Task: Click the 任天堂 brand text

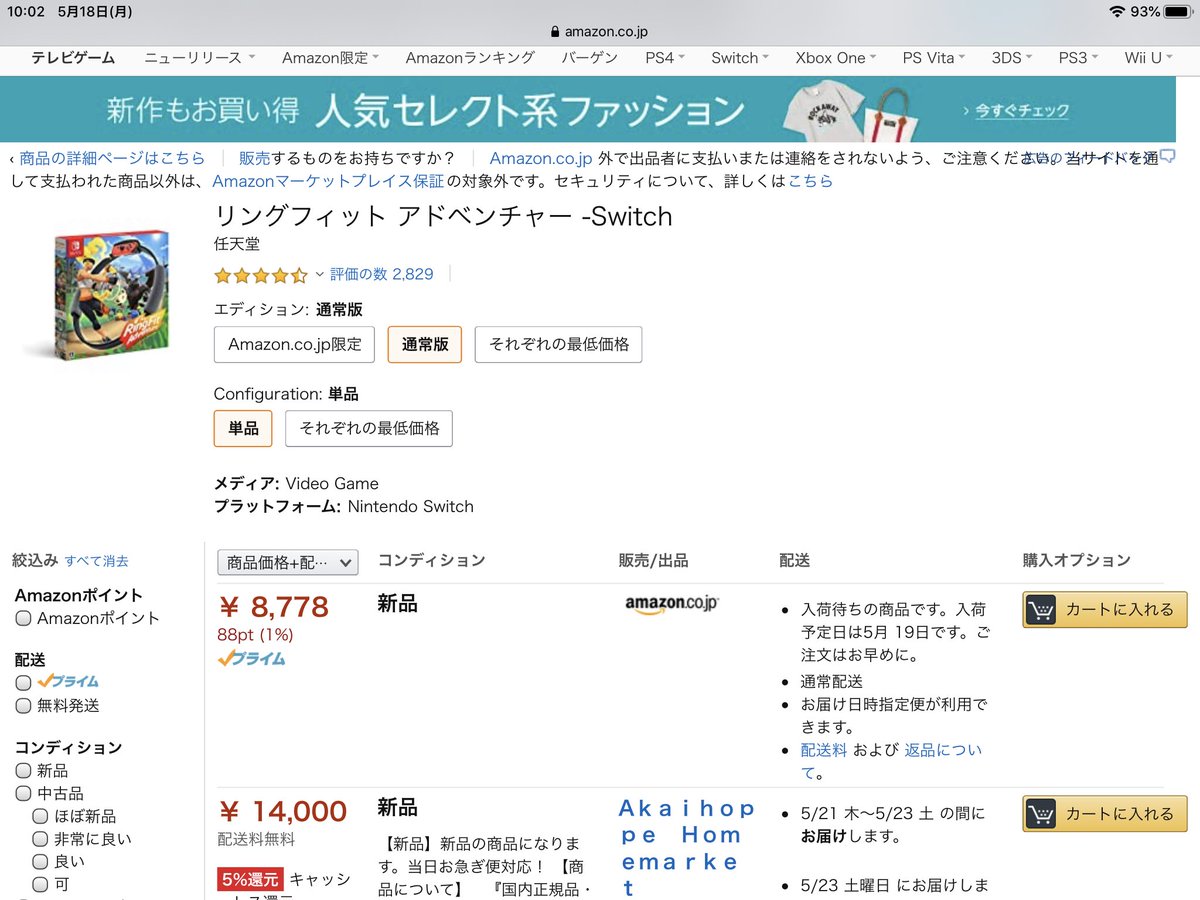Action: 237,244
